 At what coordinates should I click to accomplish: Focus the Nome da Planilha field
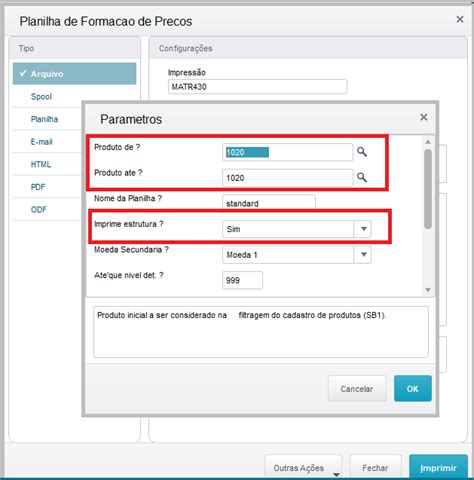point(269,202)
